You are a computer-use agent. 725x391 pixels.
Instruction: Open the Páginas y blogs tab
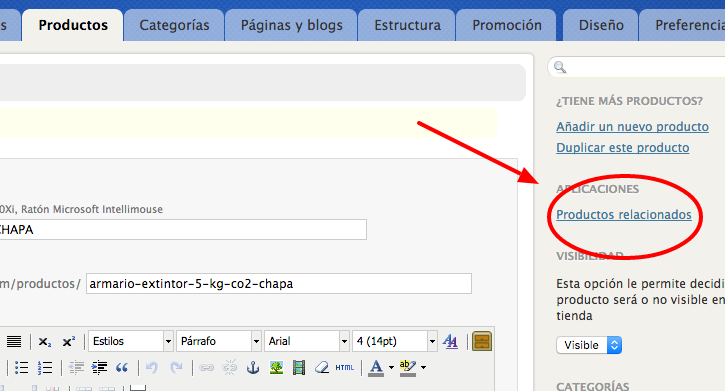click(291, 25)
